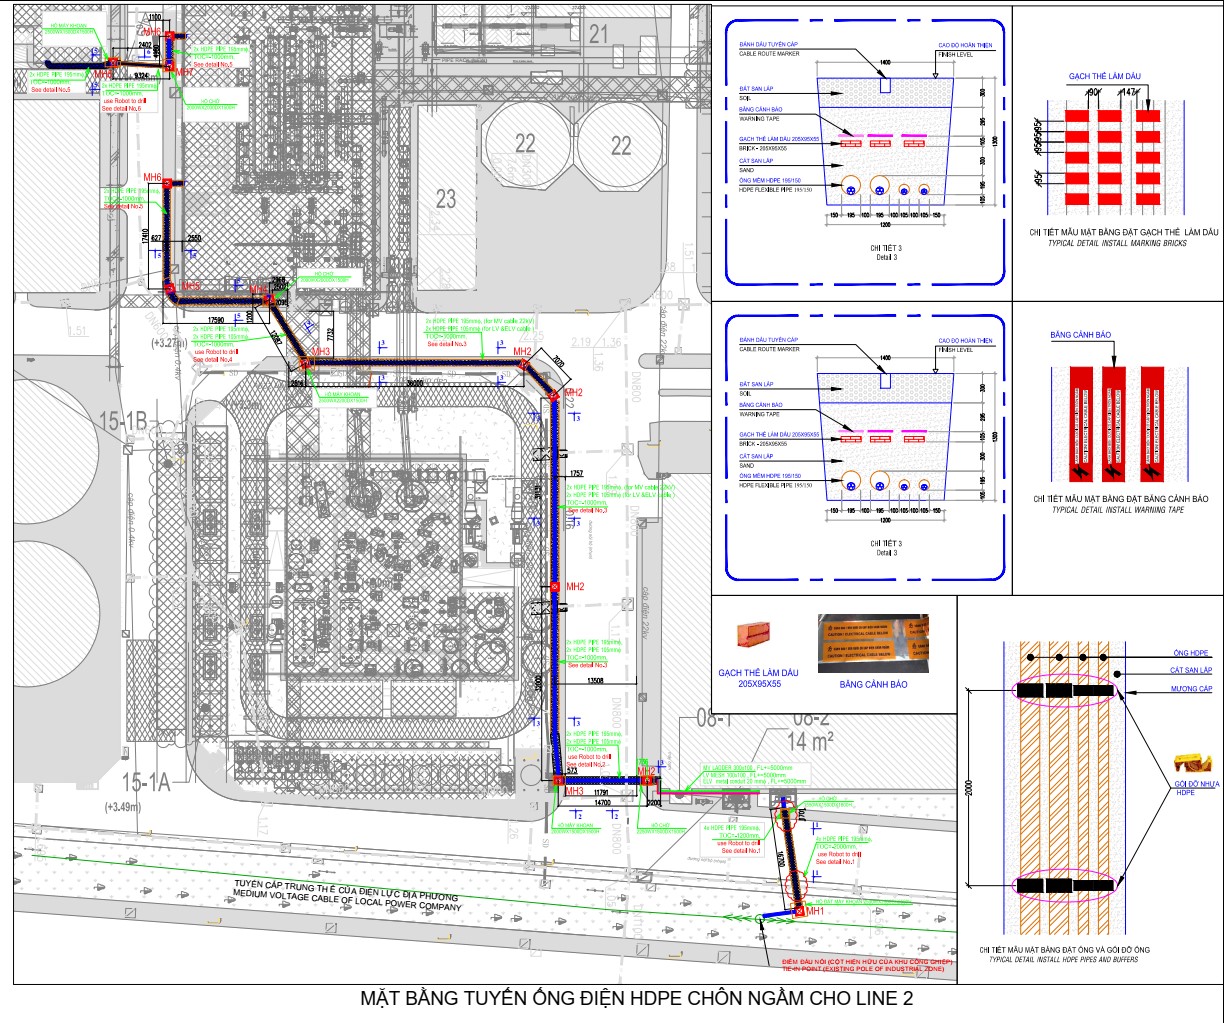Image resolution: width=1224 pixels, height=1023 pixels.
Task: Click the red tie-in point description text
Action: pos(863,964)
